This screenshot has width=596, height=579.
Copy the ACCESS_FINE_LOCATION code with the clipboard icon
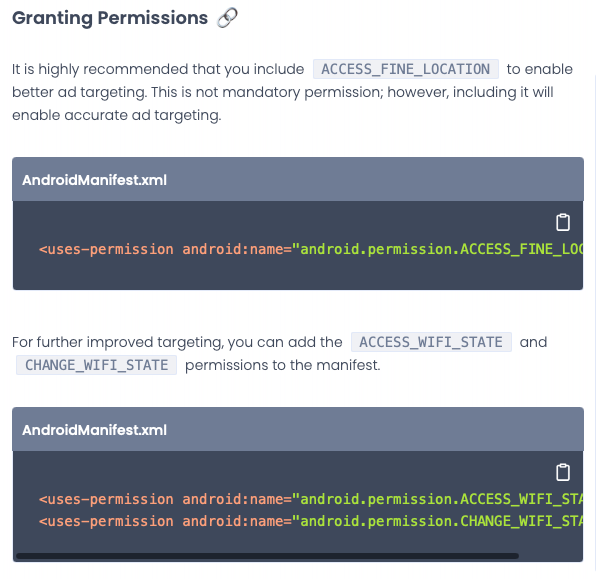pyautogui.click(x=563, y=222)
